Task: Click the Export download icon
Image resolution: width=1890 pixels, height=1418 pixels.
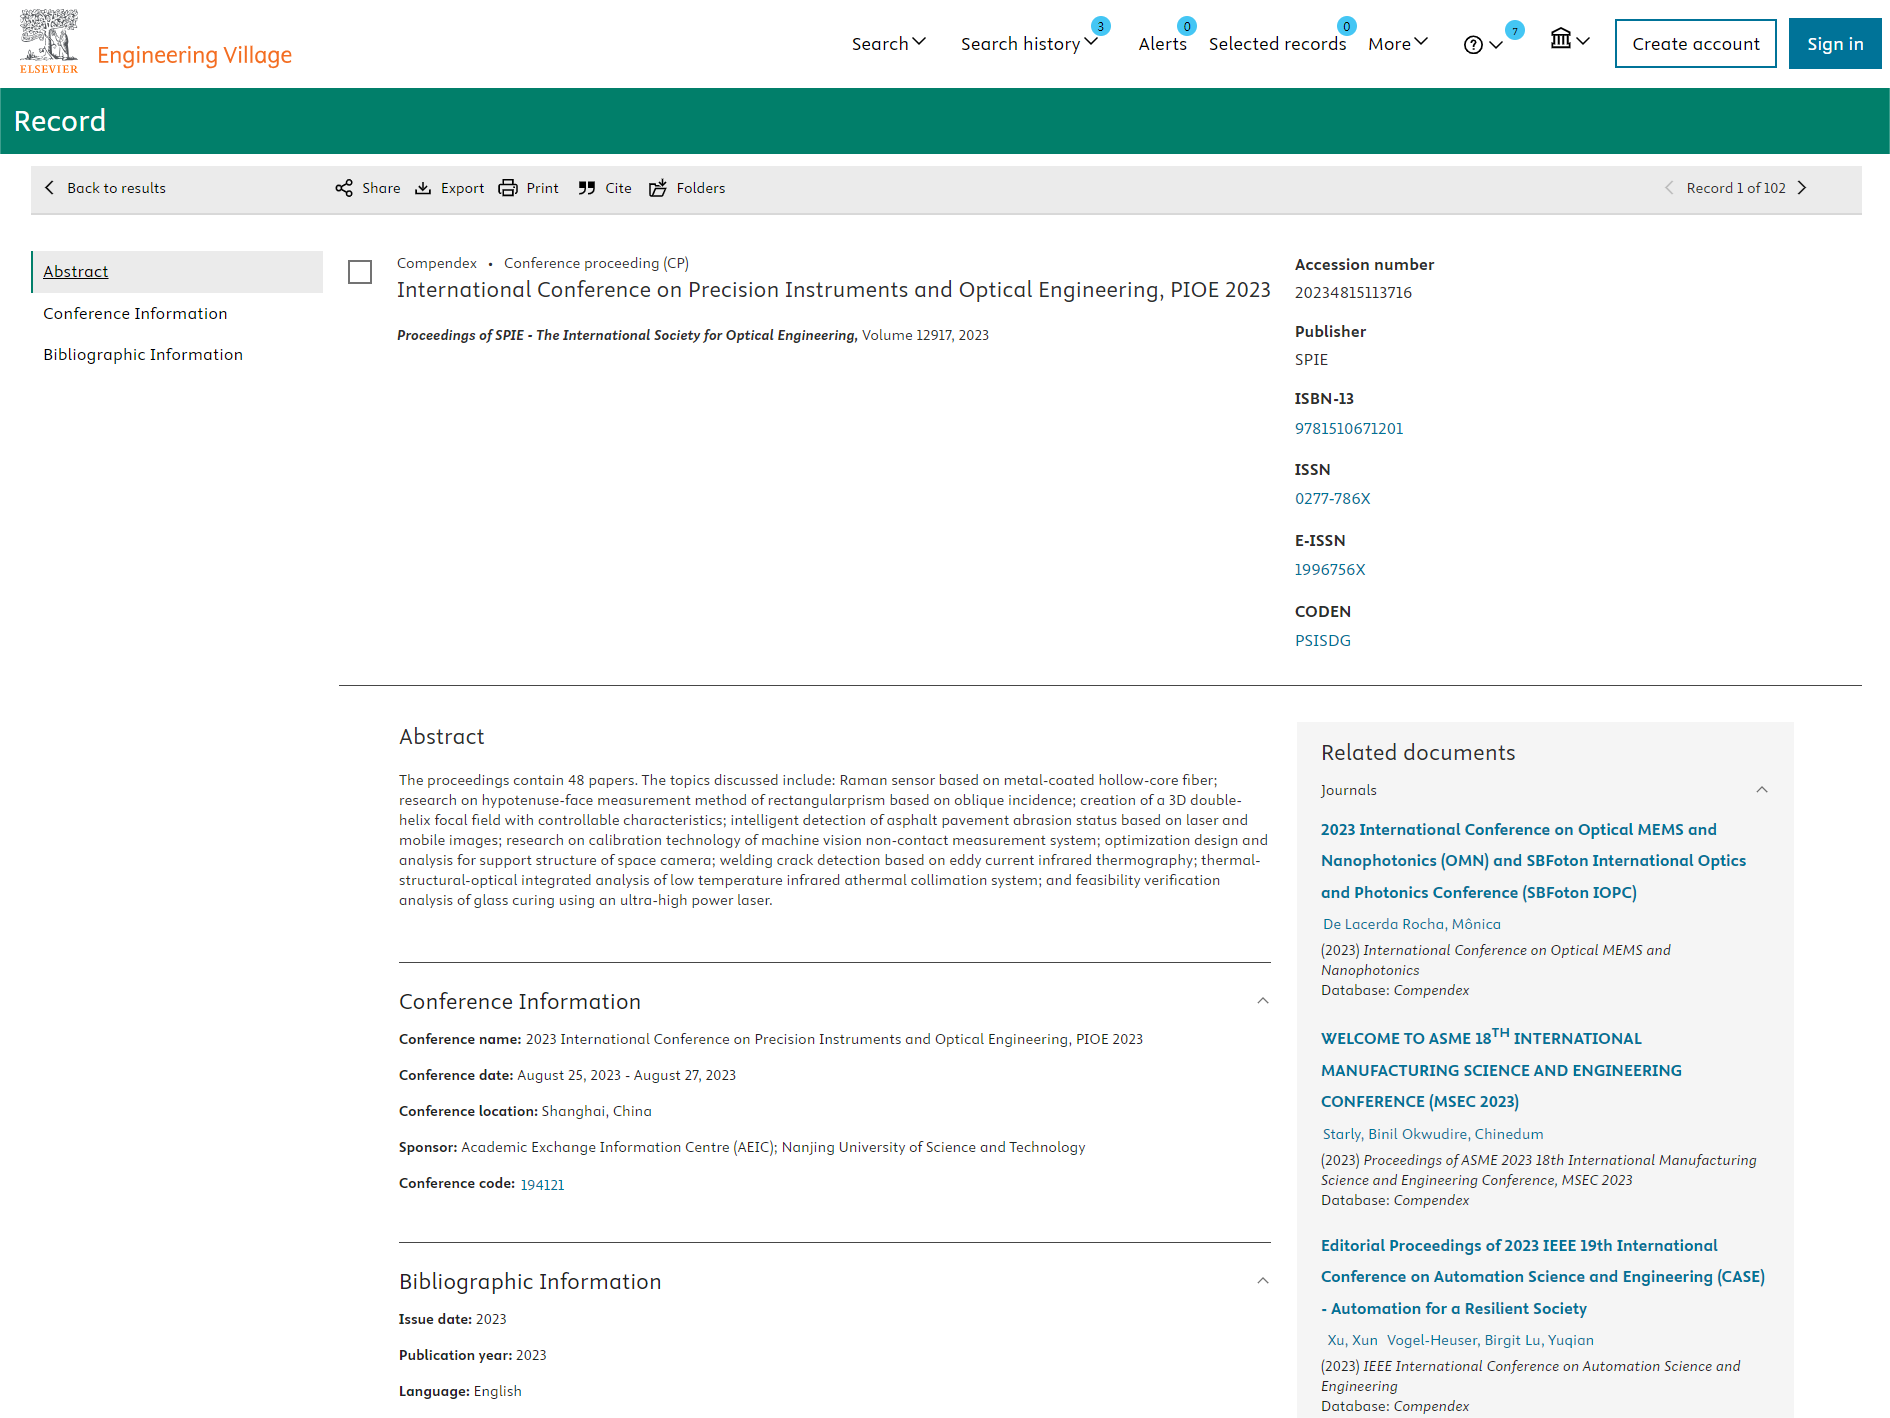Action: point(423,188)
